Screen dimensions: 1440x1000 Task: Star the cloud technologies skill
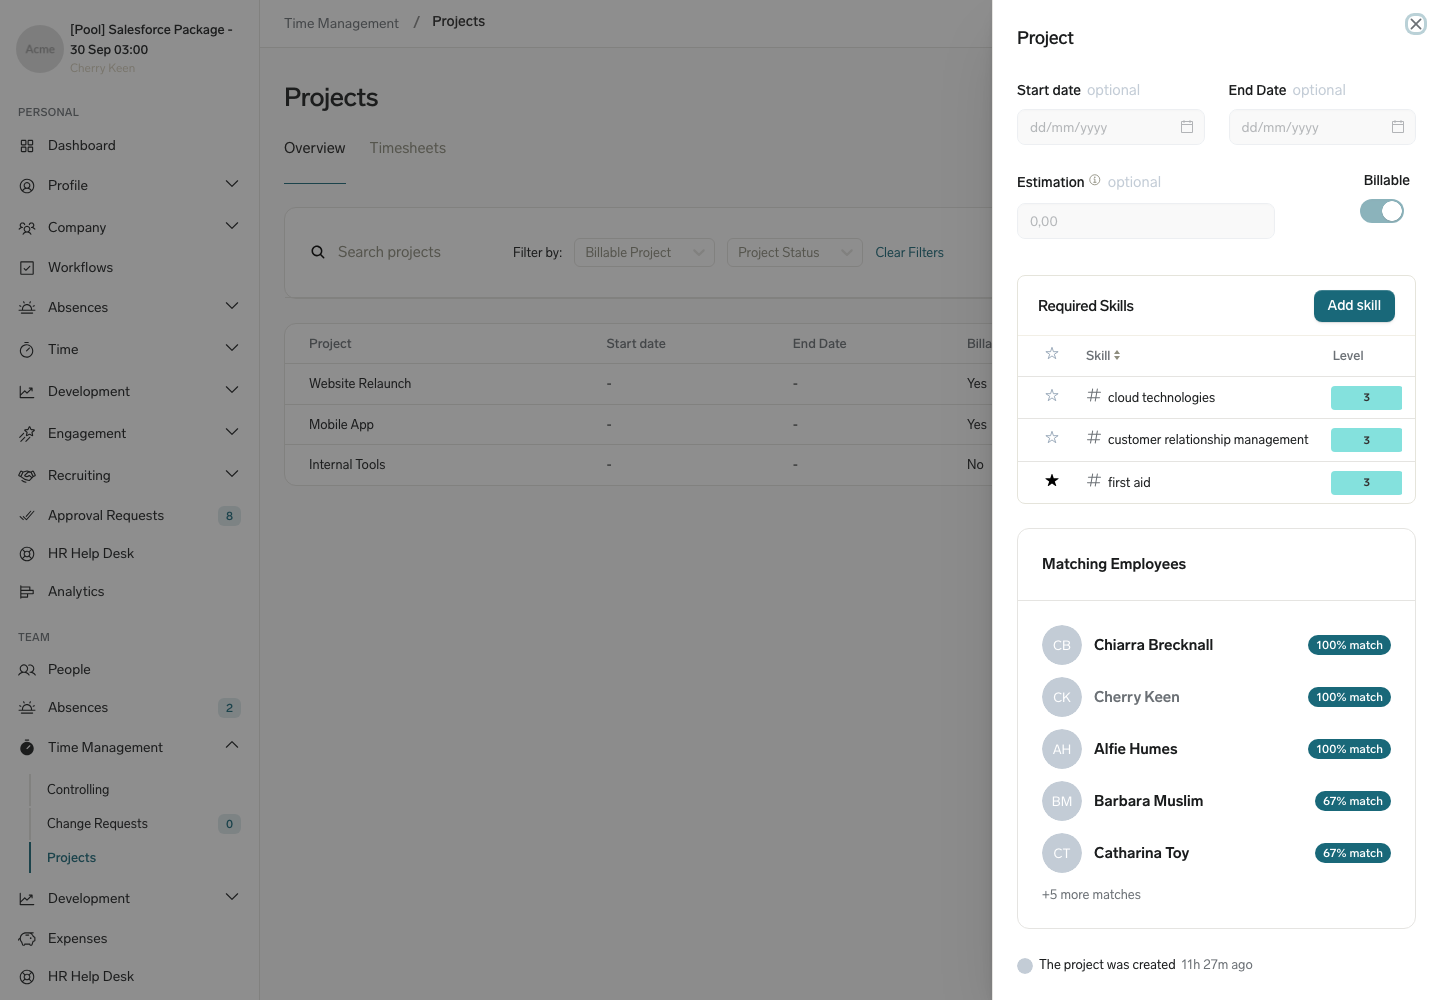pyautogui.click(x=1052, y=396)
